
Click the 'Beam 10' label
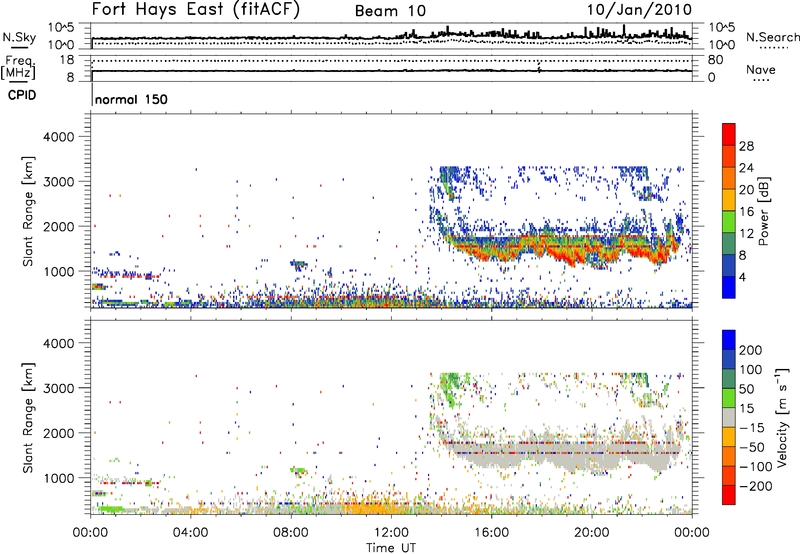[x=390, y=11]
